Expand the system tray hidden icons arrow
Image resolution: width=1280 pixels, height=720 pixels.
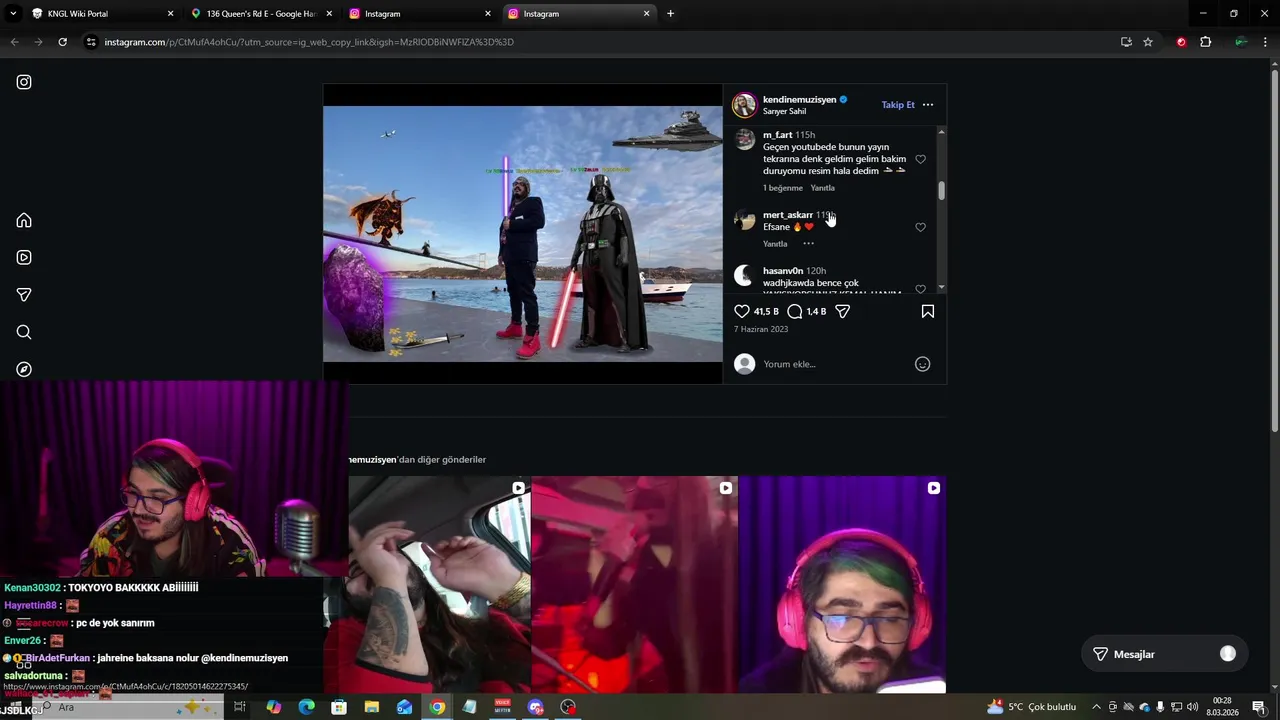[1096, 707]
